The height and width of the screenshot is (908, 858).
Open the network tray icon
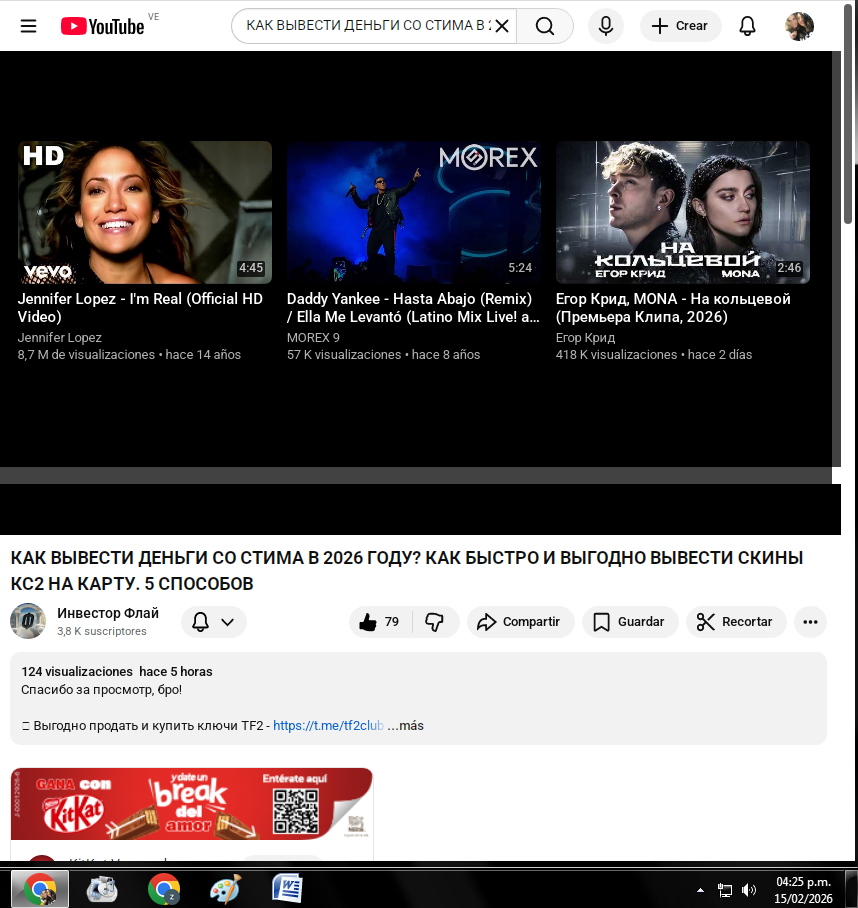724,890
